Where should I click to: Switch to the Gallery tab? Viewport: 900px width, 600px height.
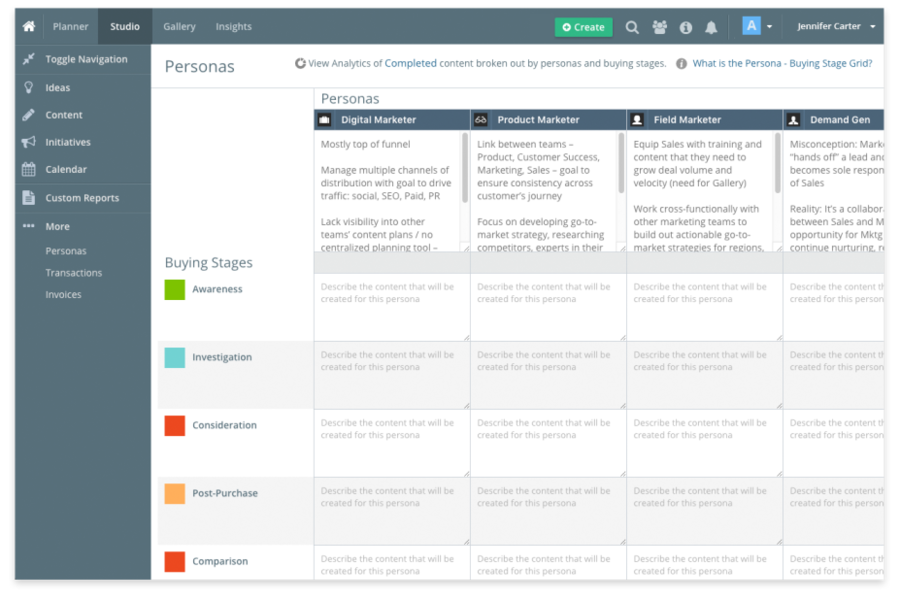pyautogui.click(x=179, y=26)
